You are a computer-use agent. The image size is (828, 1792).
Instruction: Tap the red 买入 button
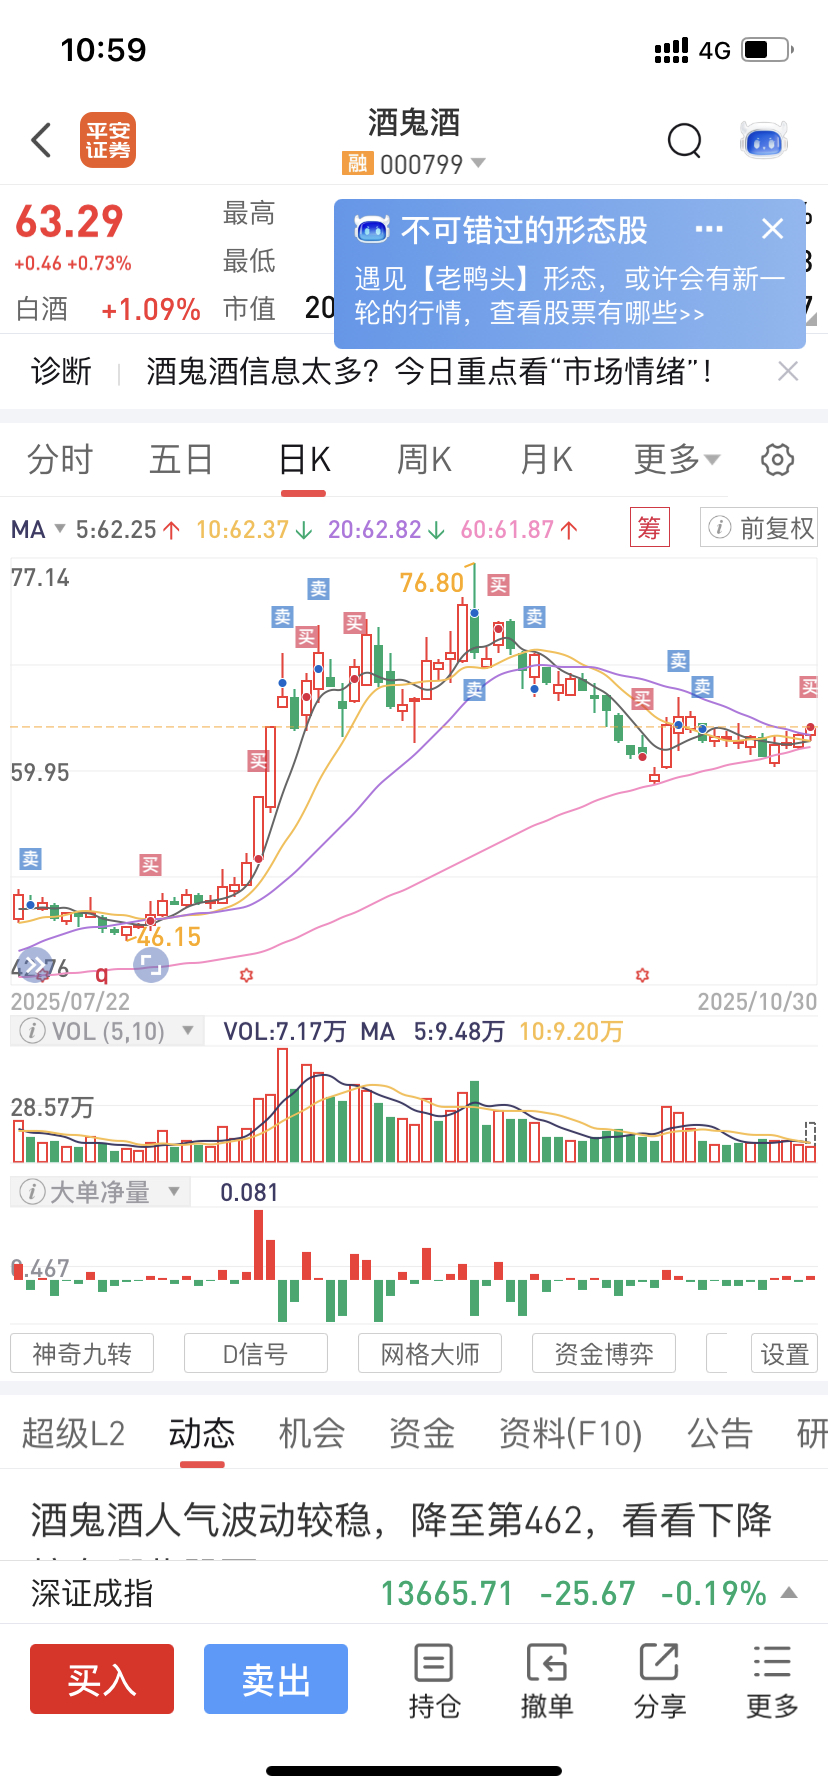coord(102,1679)
